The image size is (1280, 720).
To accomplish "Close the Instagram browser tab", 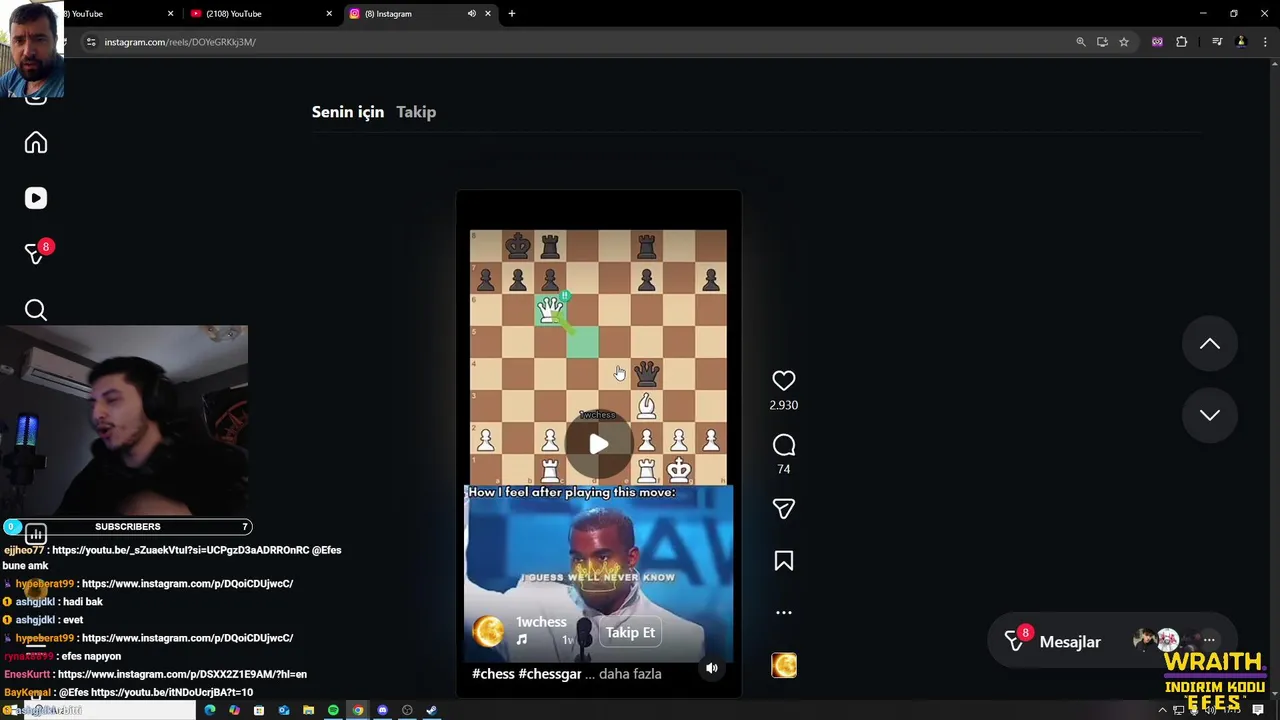I will pos(488,14).
